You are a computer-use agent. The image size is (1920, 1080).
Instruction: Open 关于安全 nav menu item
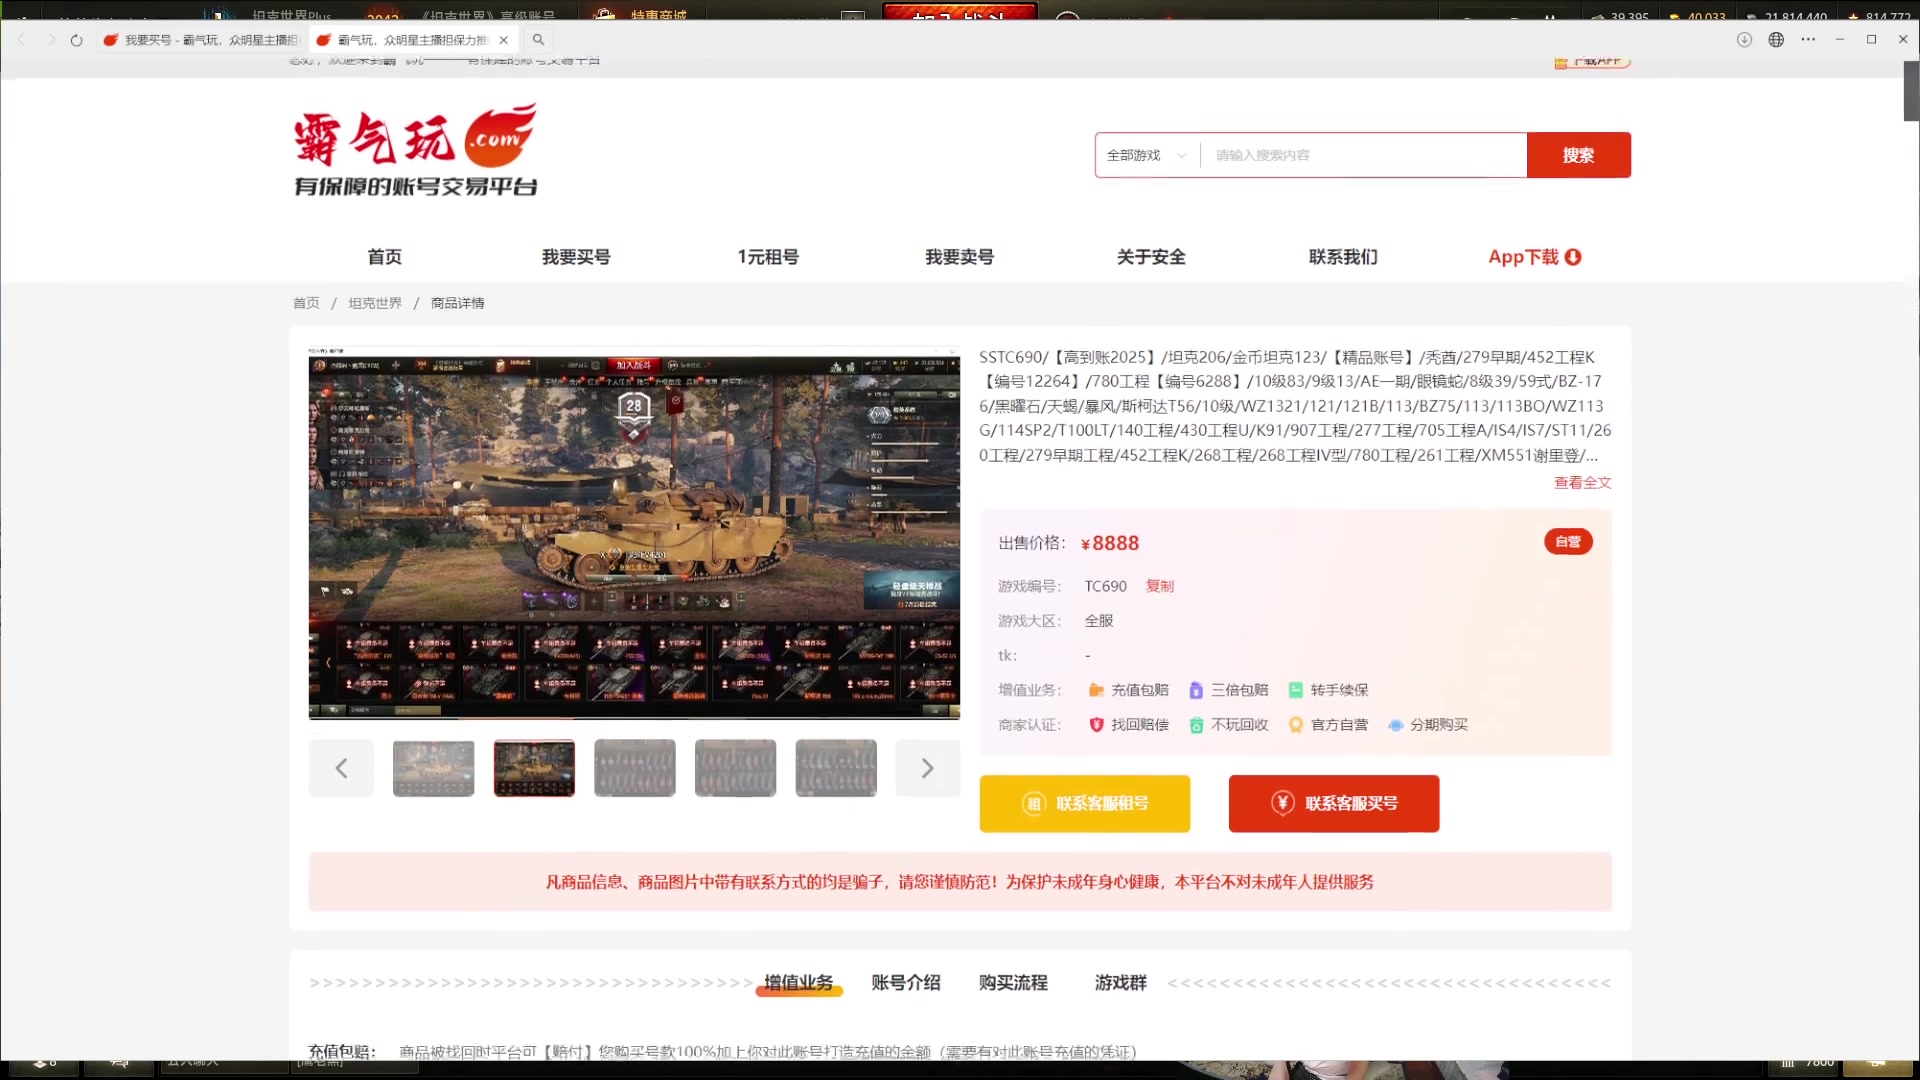pyautogui.click(x=1151, y=257)
